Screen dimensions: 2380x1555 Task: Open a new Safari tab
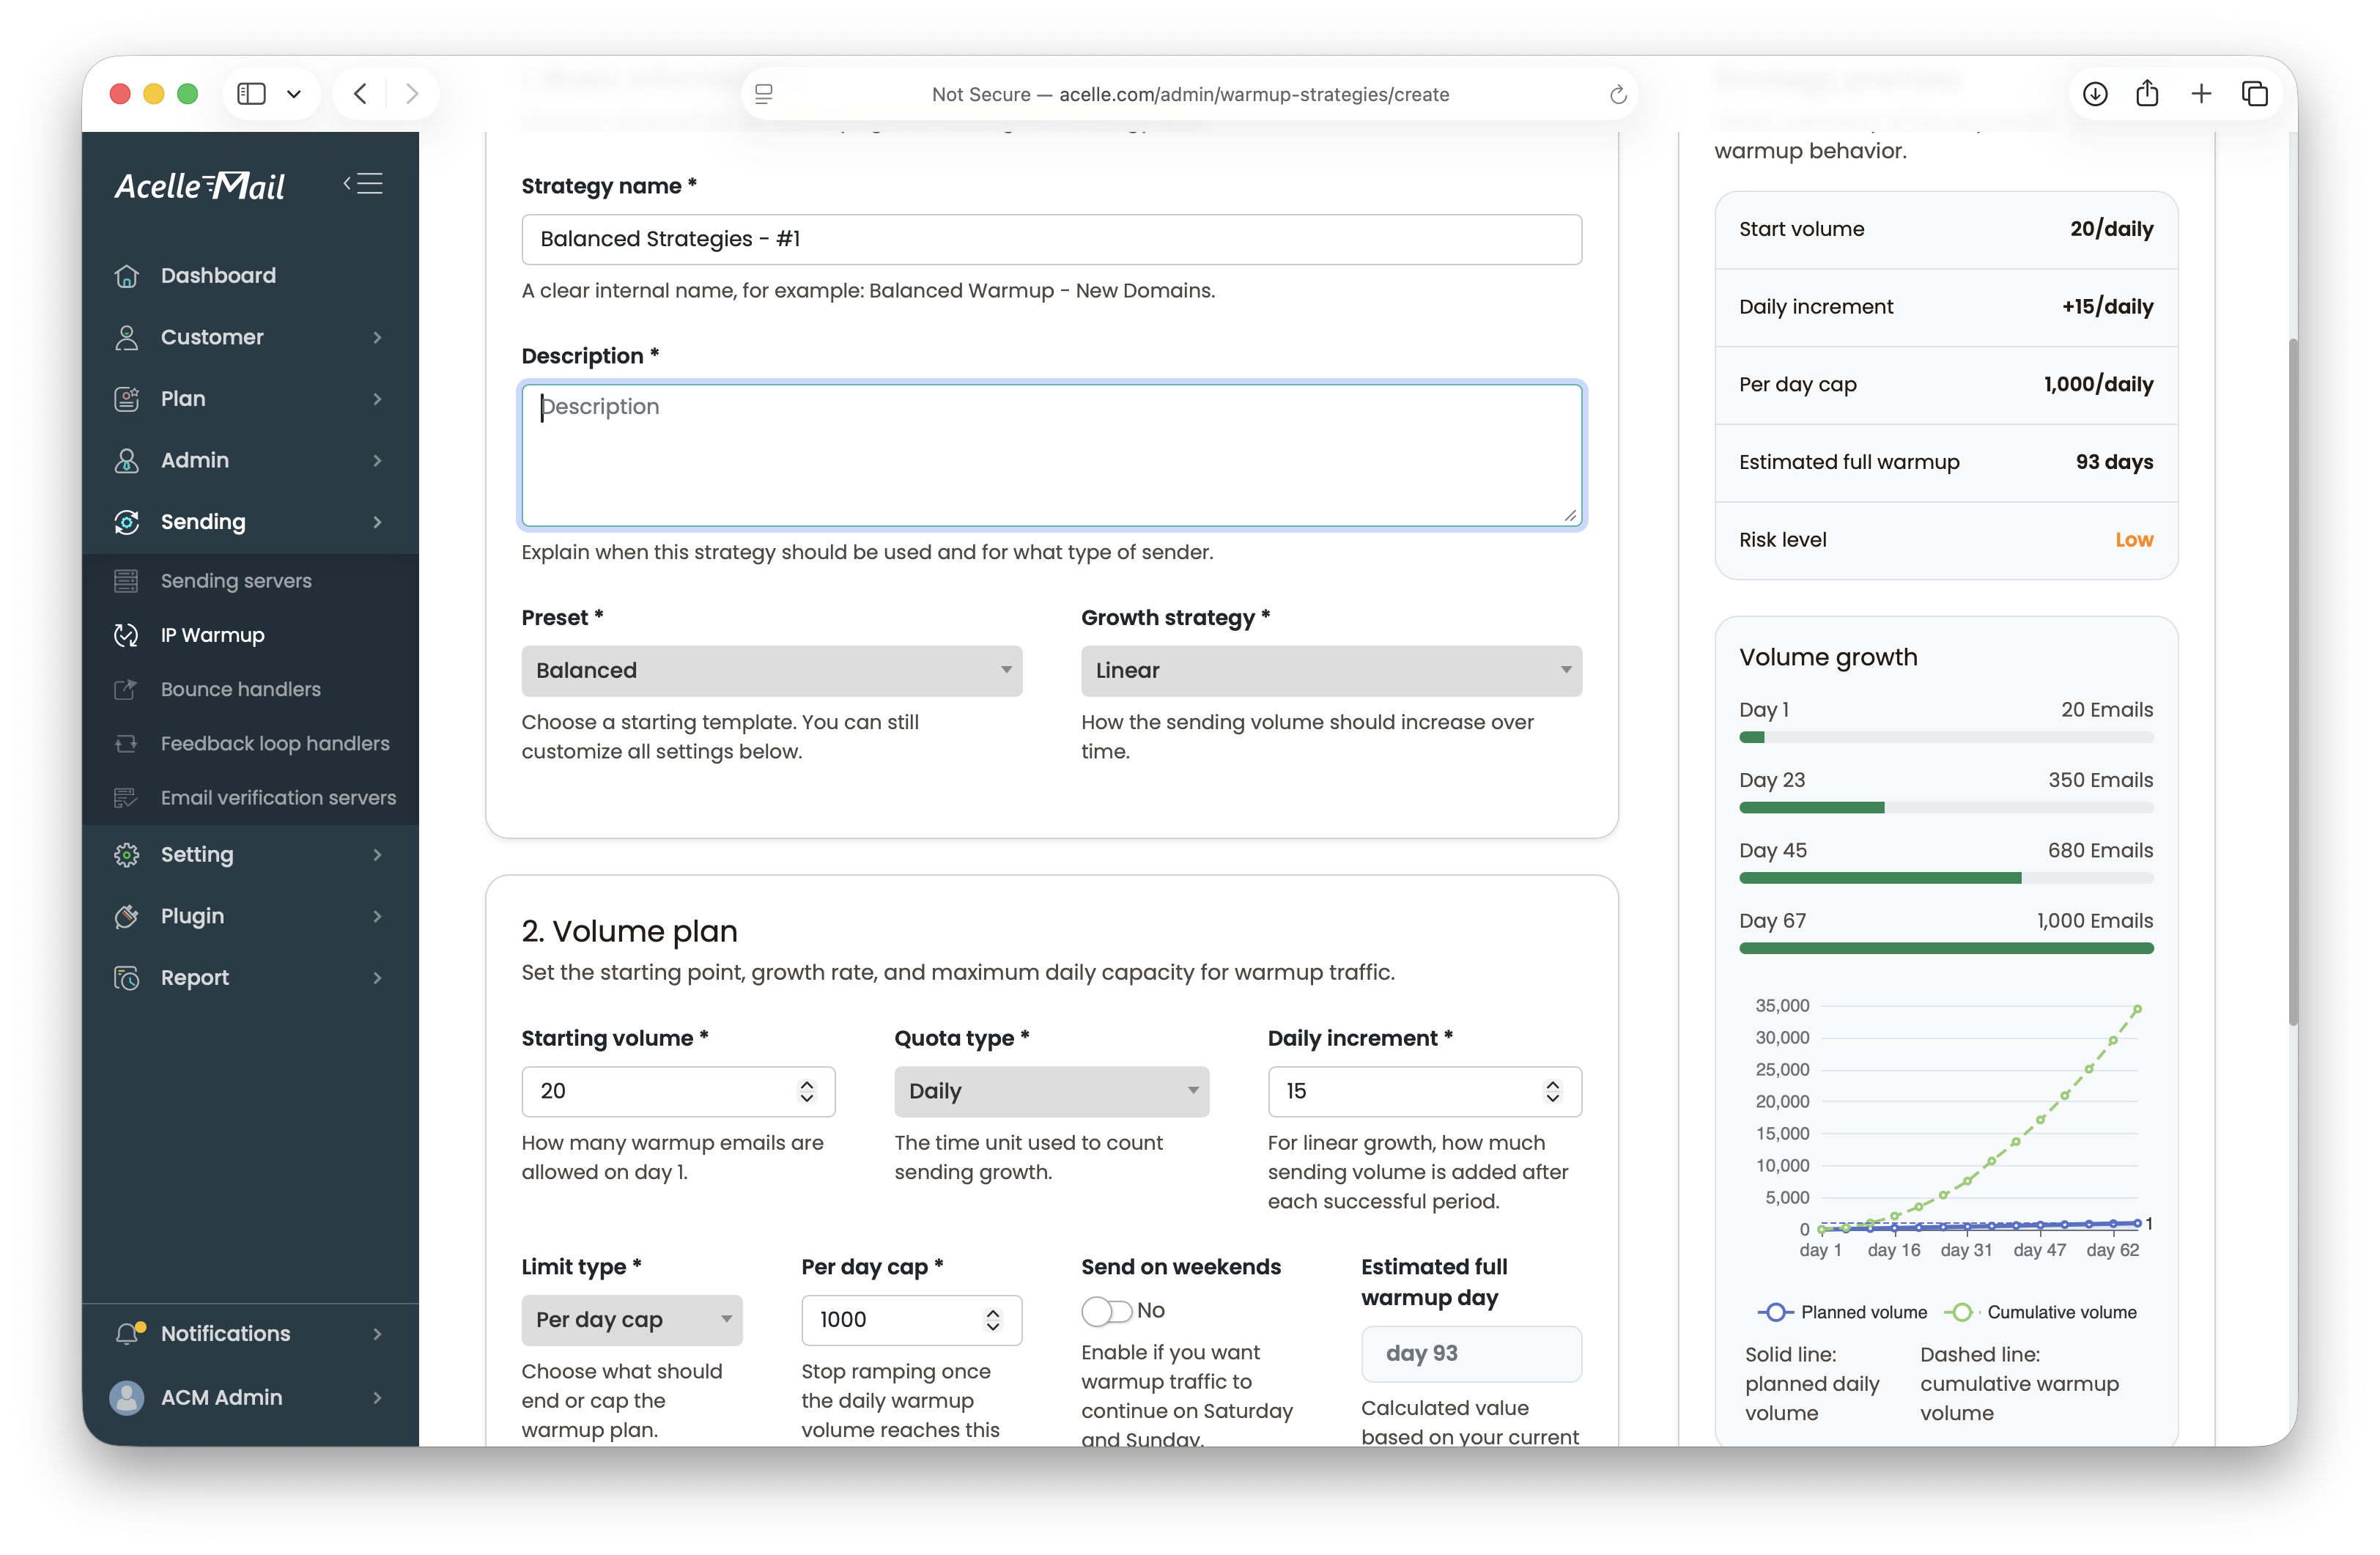tap(2201, 94)
